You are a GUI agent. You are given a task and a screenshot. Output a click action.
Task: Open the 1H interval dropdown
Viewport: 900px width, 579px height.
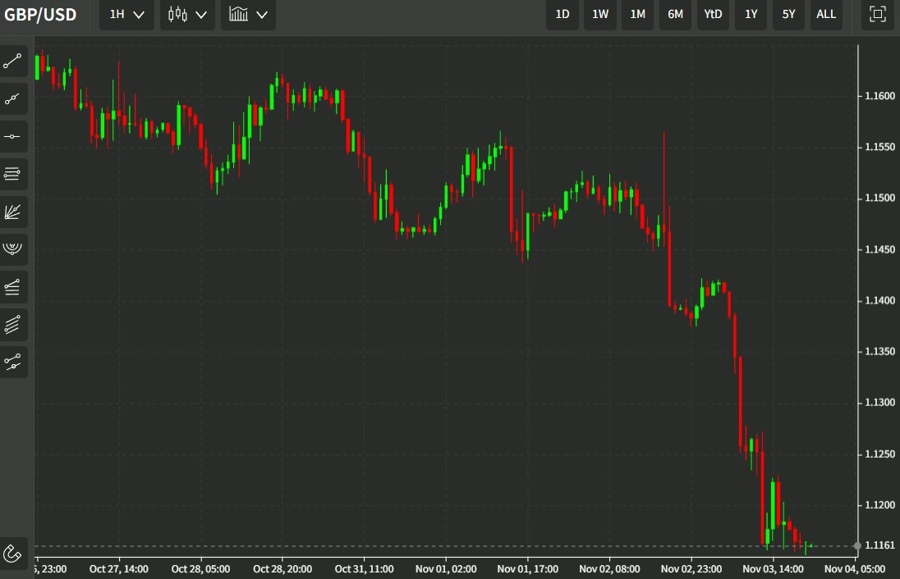(127, 14)
